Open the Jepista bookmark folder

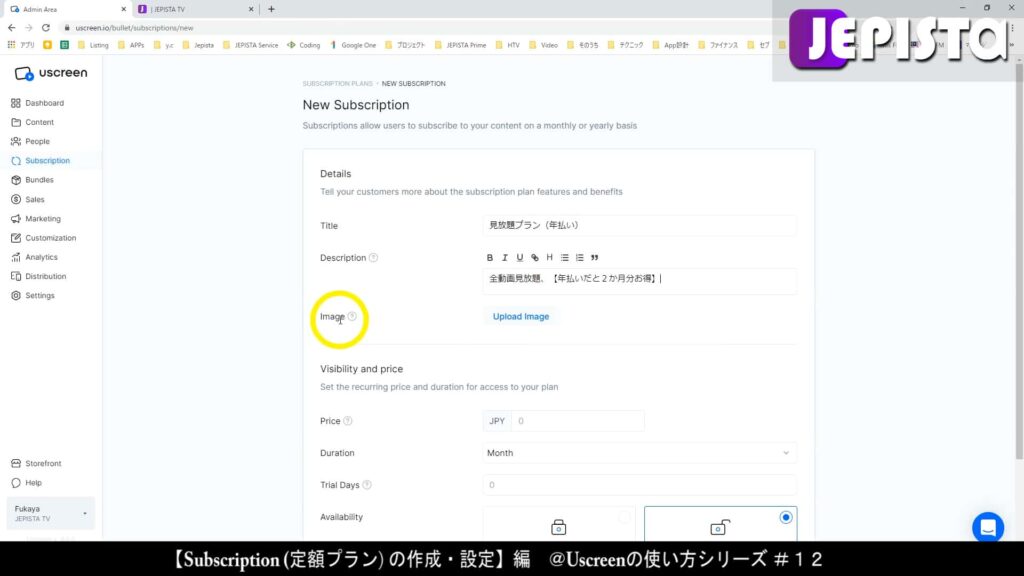point(199,45)
